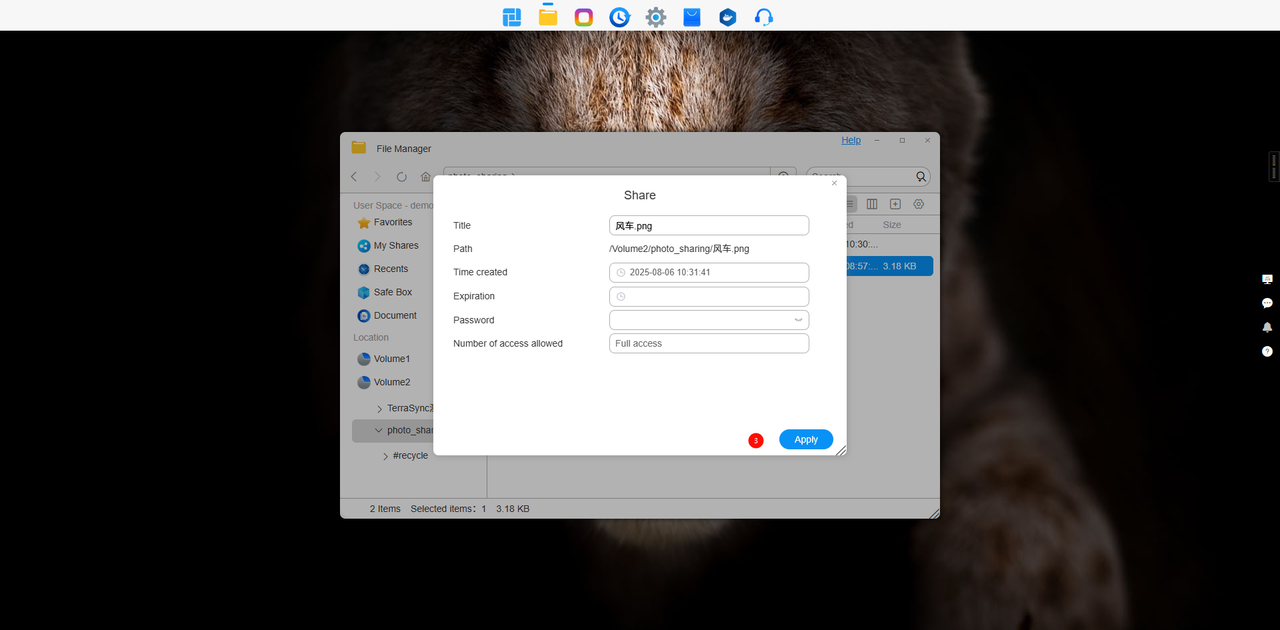Go to File Manager home

point(425,177)
